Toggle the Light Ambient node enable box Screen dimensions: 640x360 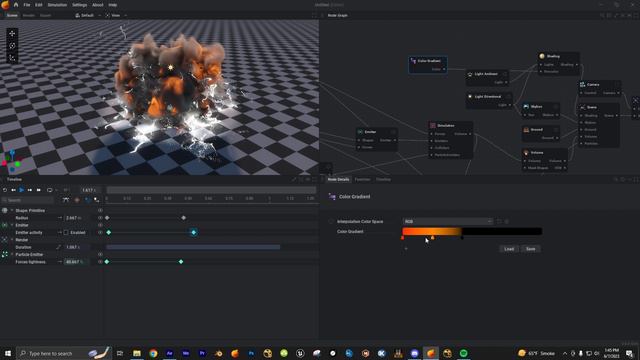[505, 74]
